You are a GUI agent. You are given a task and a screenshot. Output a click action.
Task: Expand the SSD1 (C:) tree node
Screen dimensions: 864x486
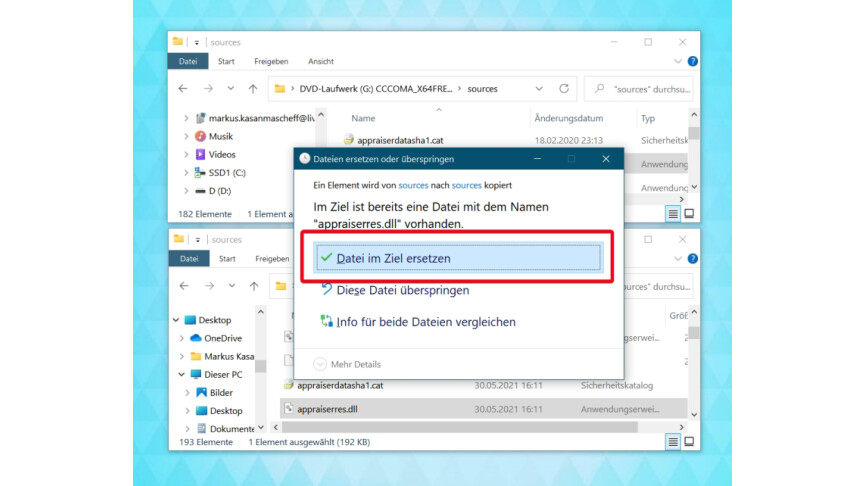pos(186,172)
